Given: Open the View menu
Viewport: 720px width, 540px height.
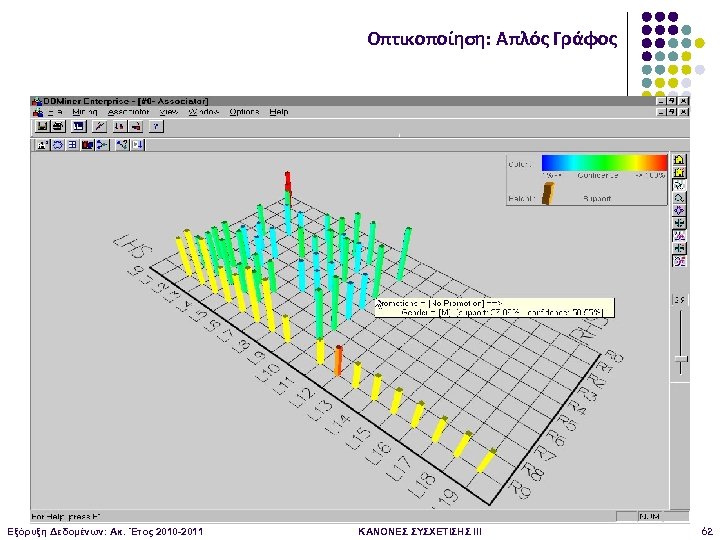Looking at the screenshot, I should click(169, 112).
